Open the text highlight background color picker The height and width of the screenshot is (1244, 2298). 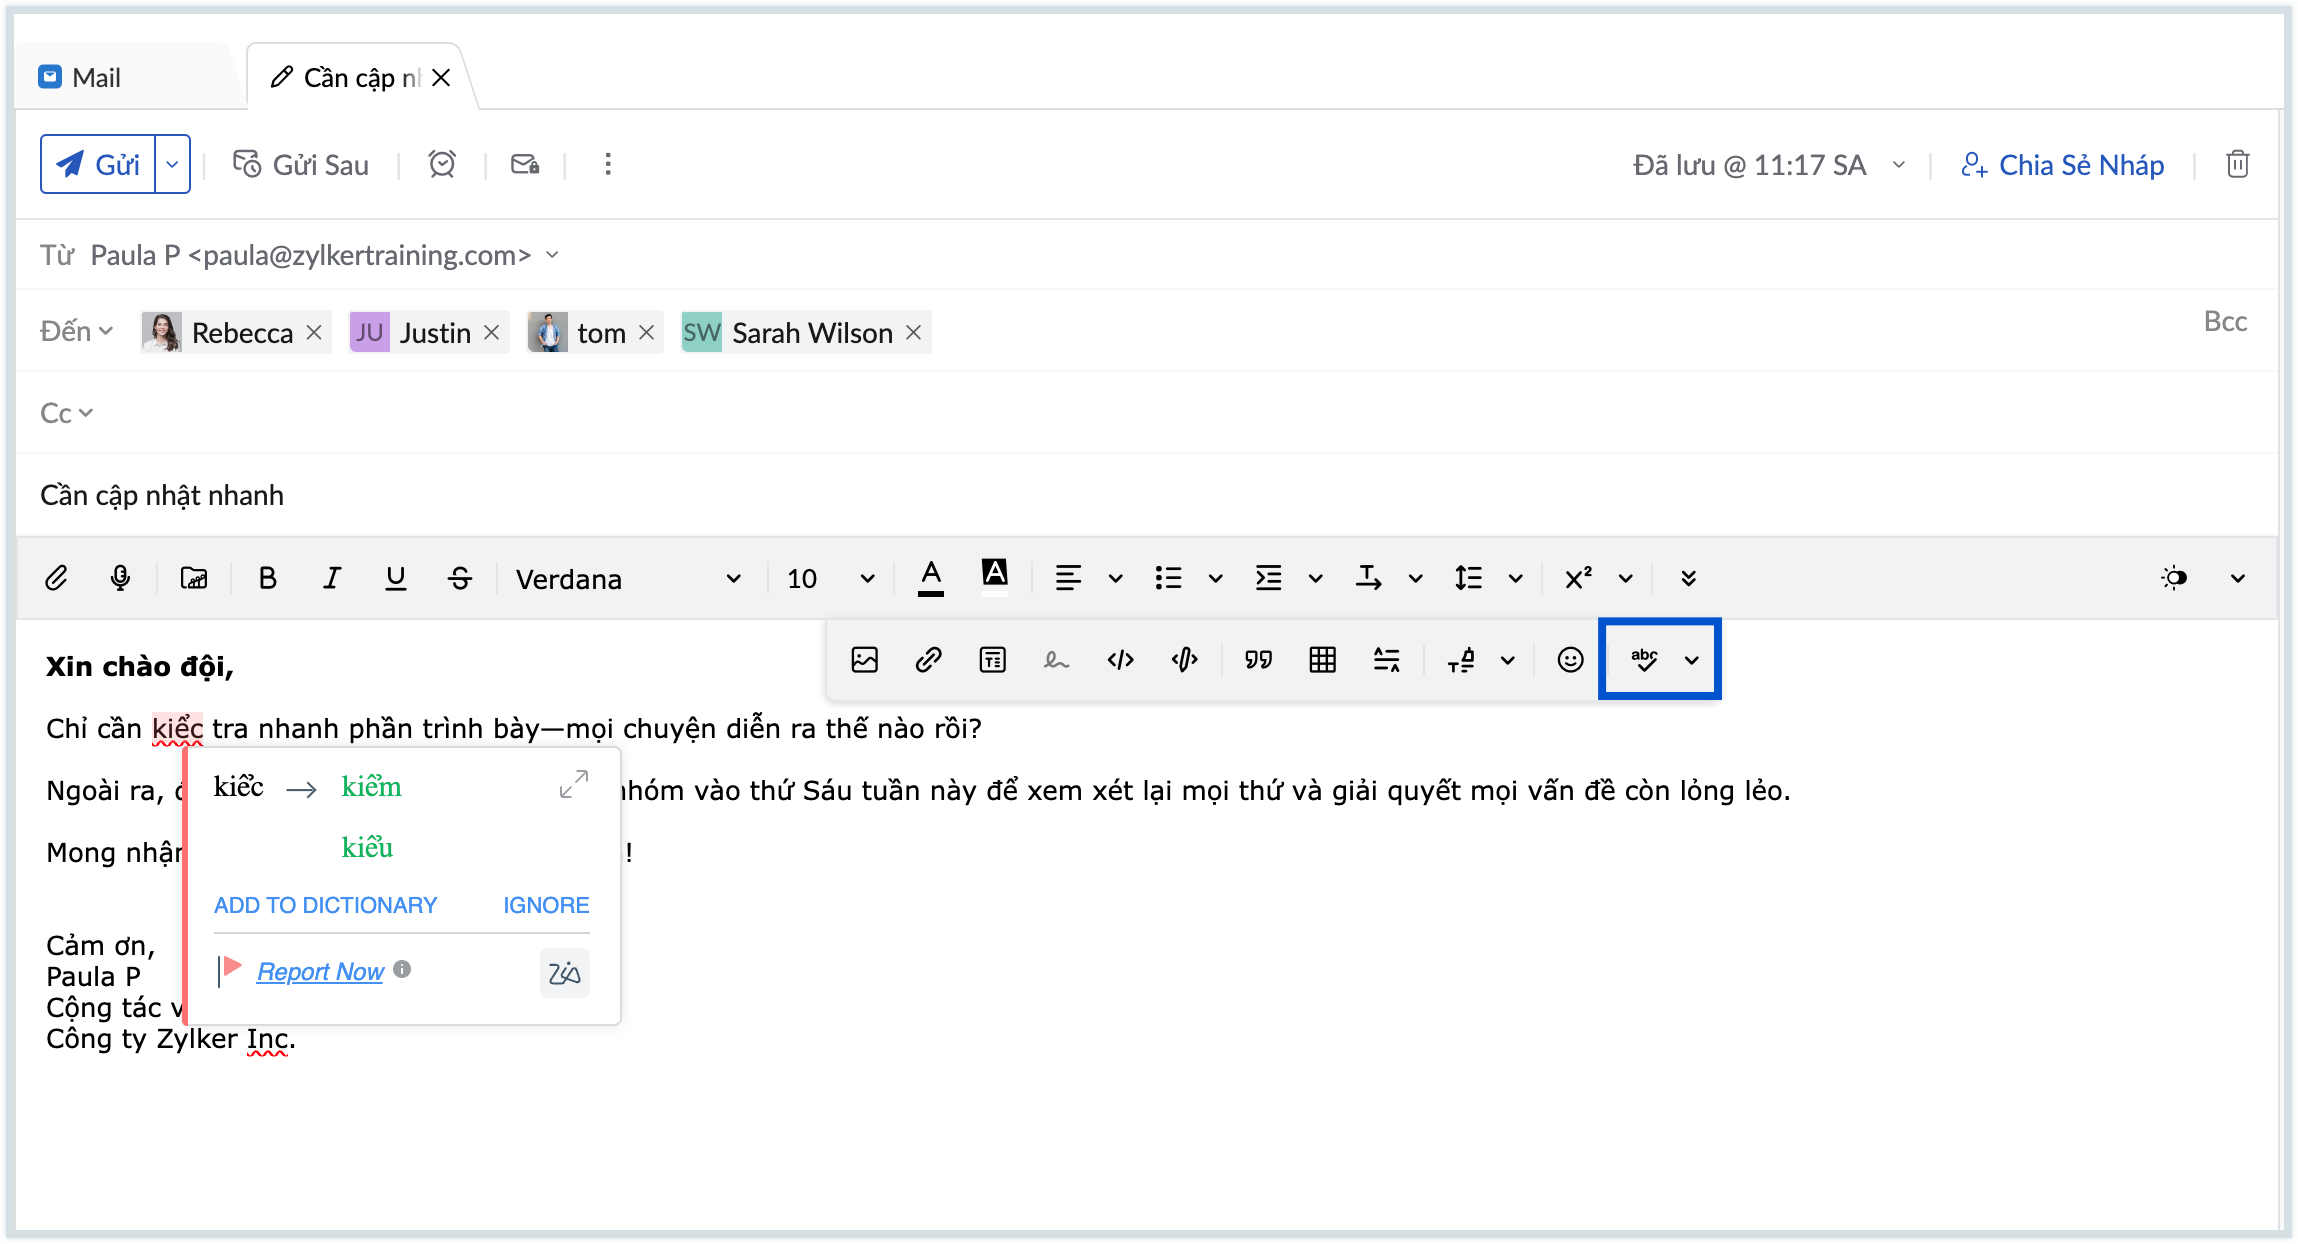point(994,577)
